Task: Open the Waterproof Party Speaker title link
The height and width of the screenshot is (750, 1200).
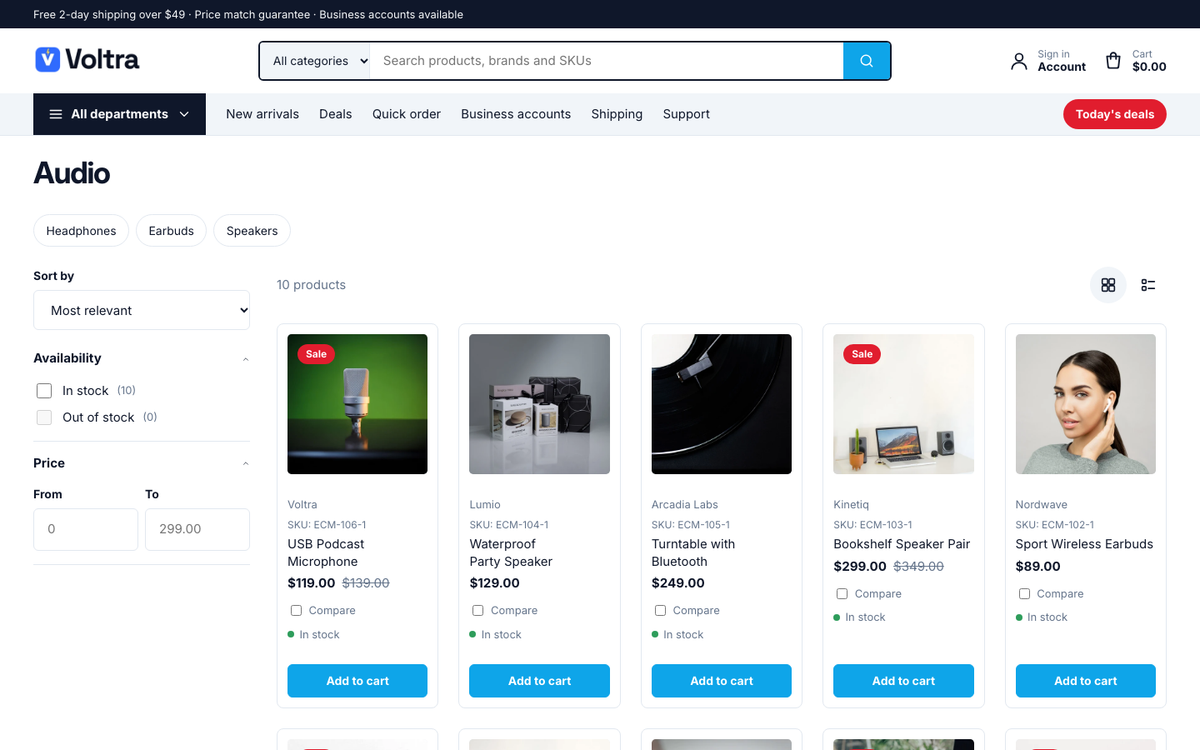Action: [x=511, y=553]
